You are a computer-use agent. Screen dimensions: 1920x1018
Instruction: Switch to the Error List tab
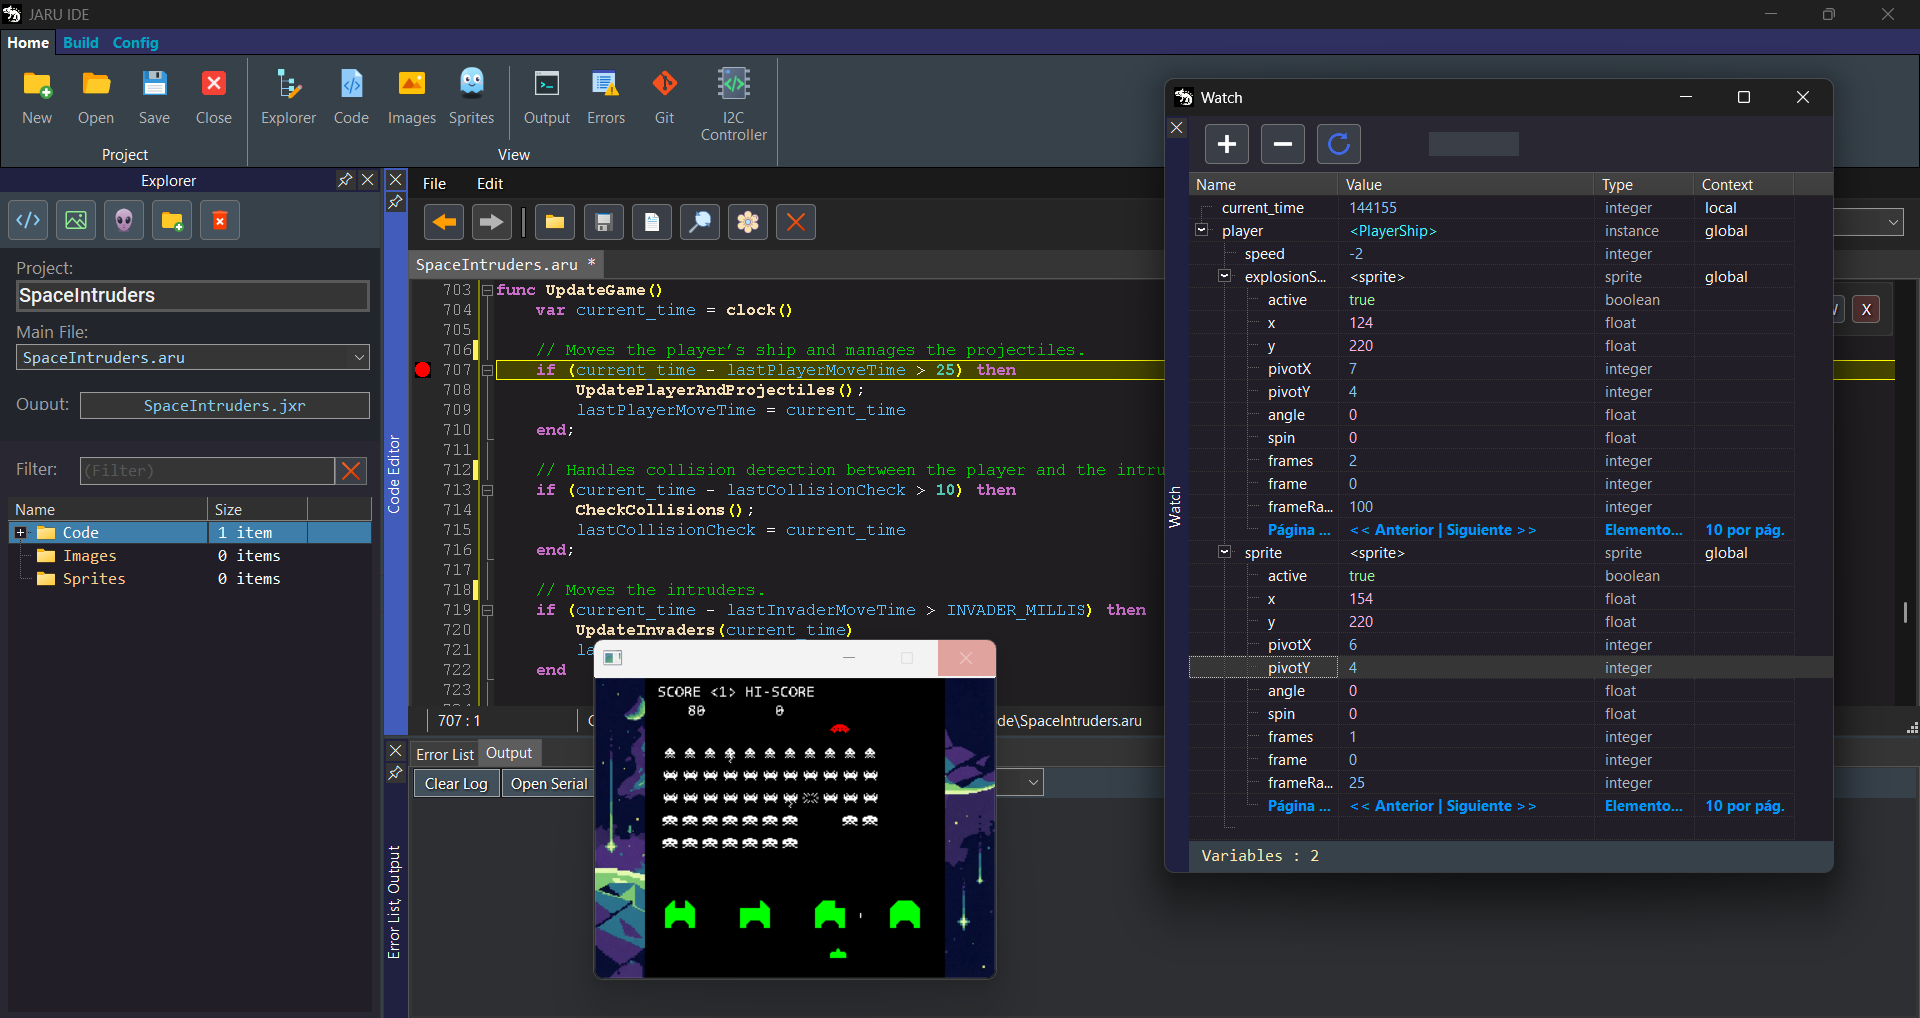point(444,753)
